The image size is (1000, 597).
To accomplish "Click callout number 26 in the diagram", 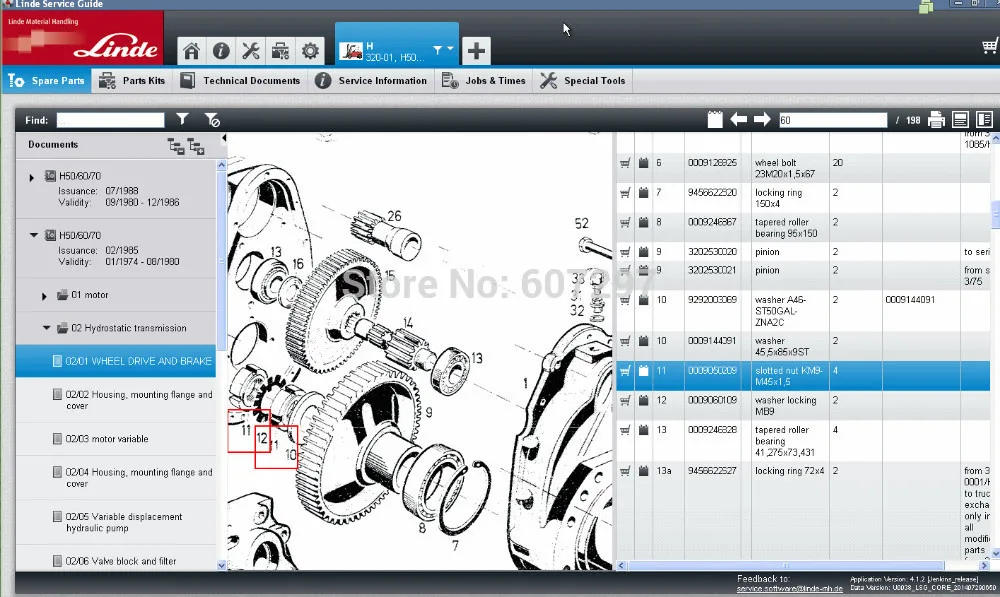I will pos(394,216).
